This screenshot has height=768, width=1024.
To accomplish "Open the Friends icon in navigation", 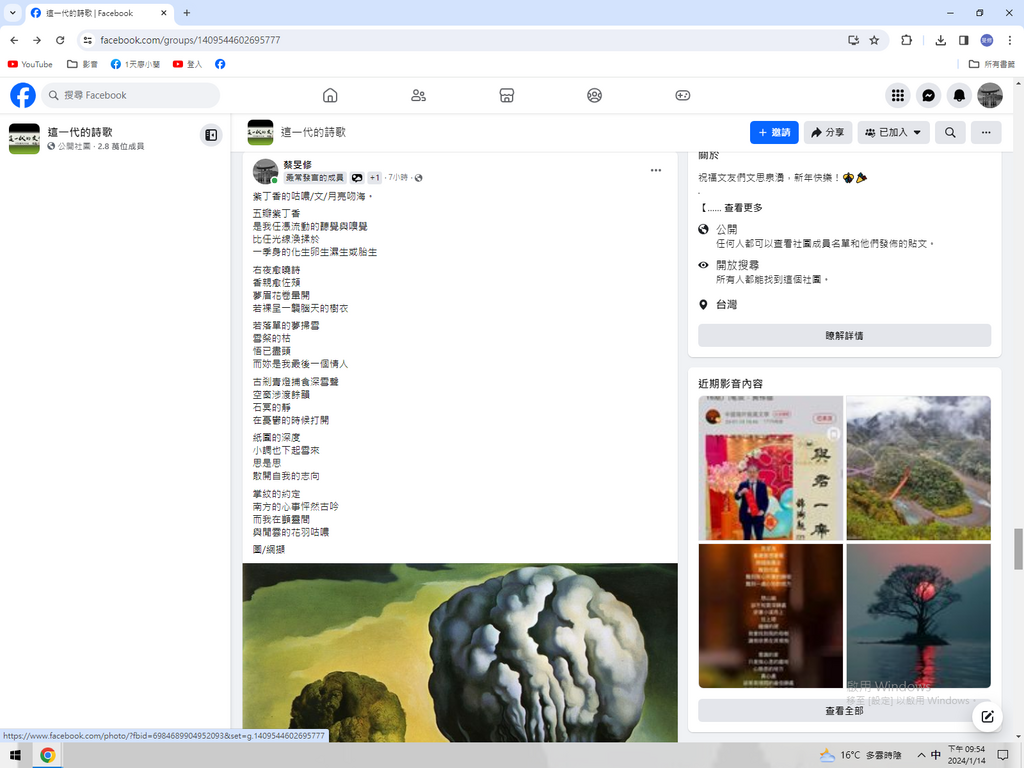I will click(418, 95).
